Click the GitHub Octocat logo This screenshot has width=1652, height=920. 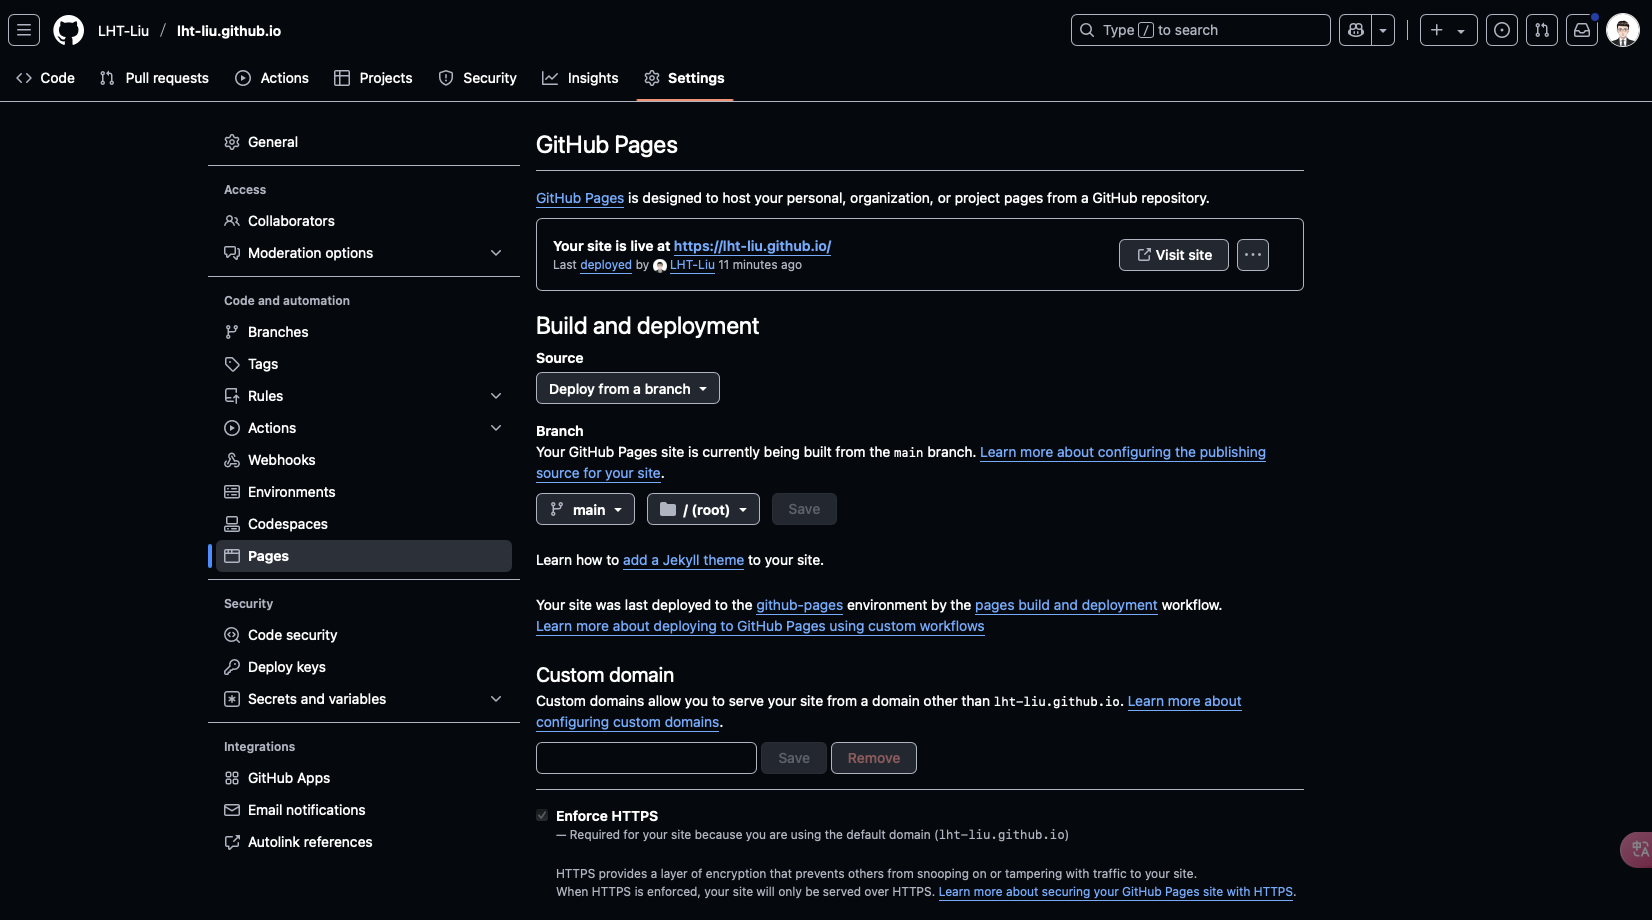click(x=69, y=30)
